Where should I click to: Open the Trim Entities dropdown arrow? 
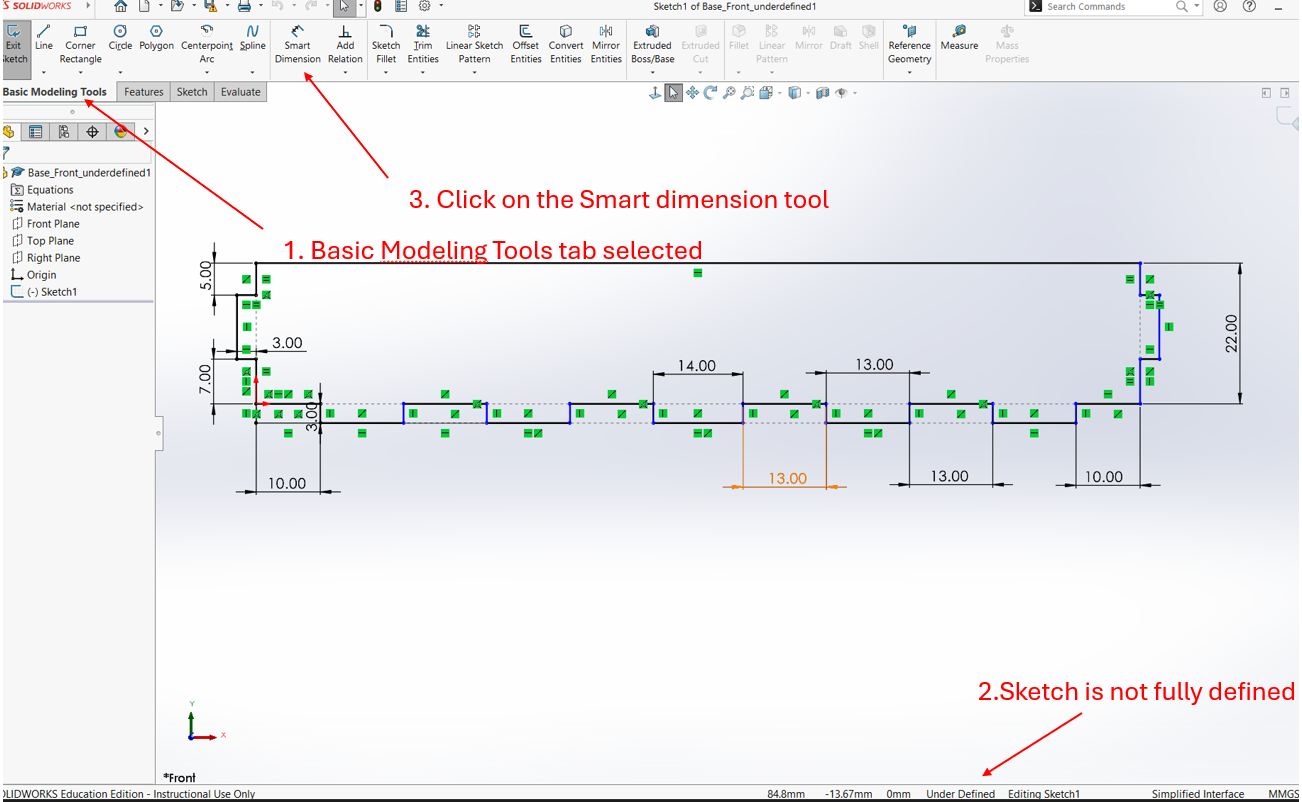[x=423, y=72]
